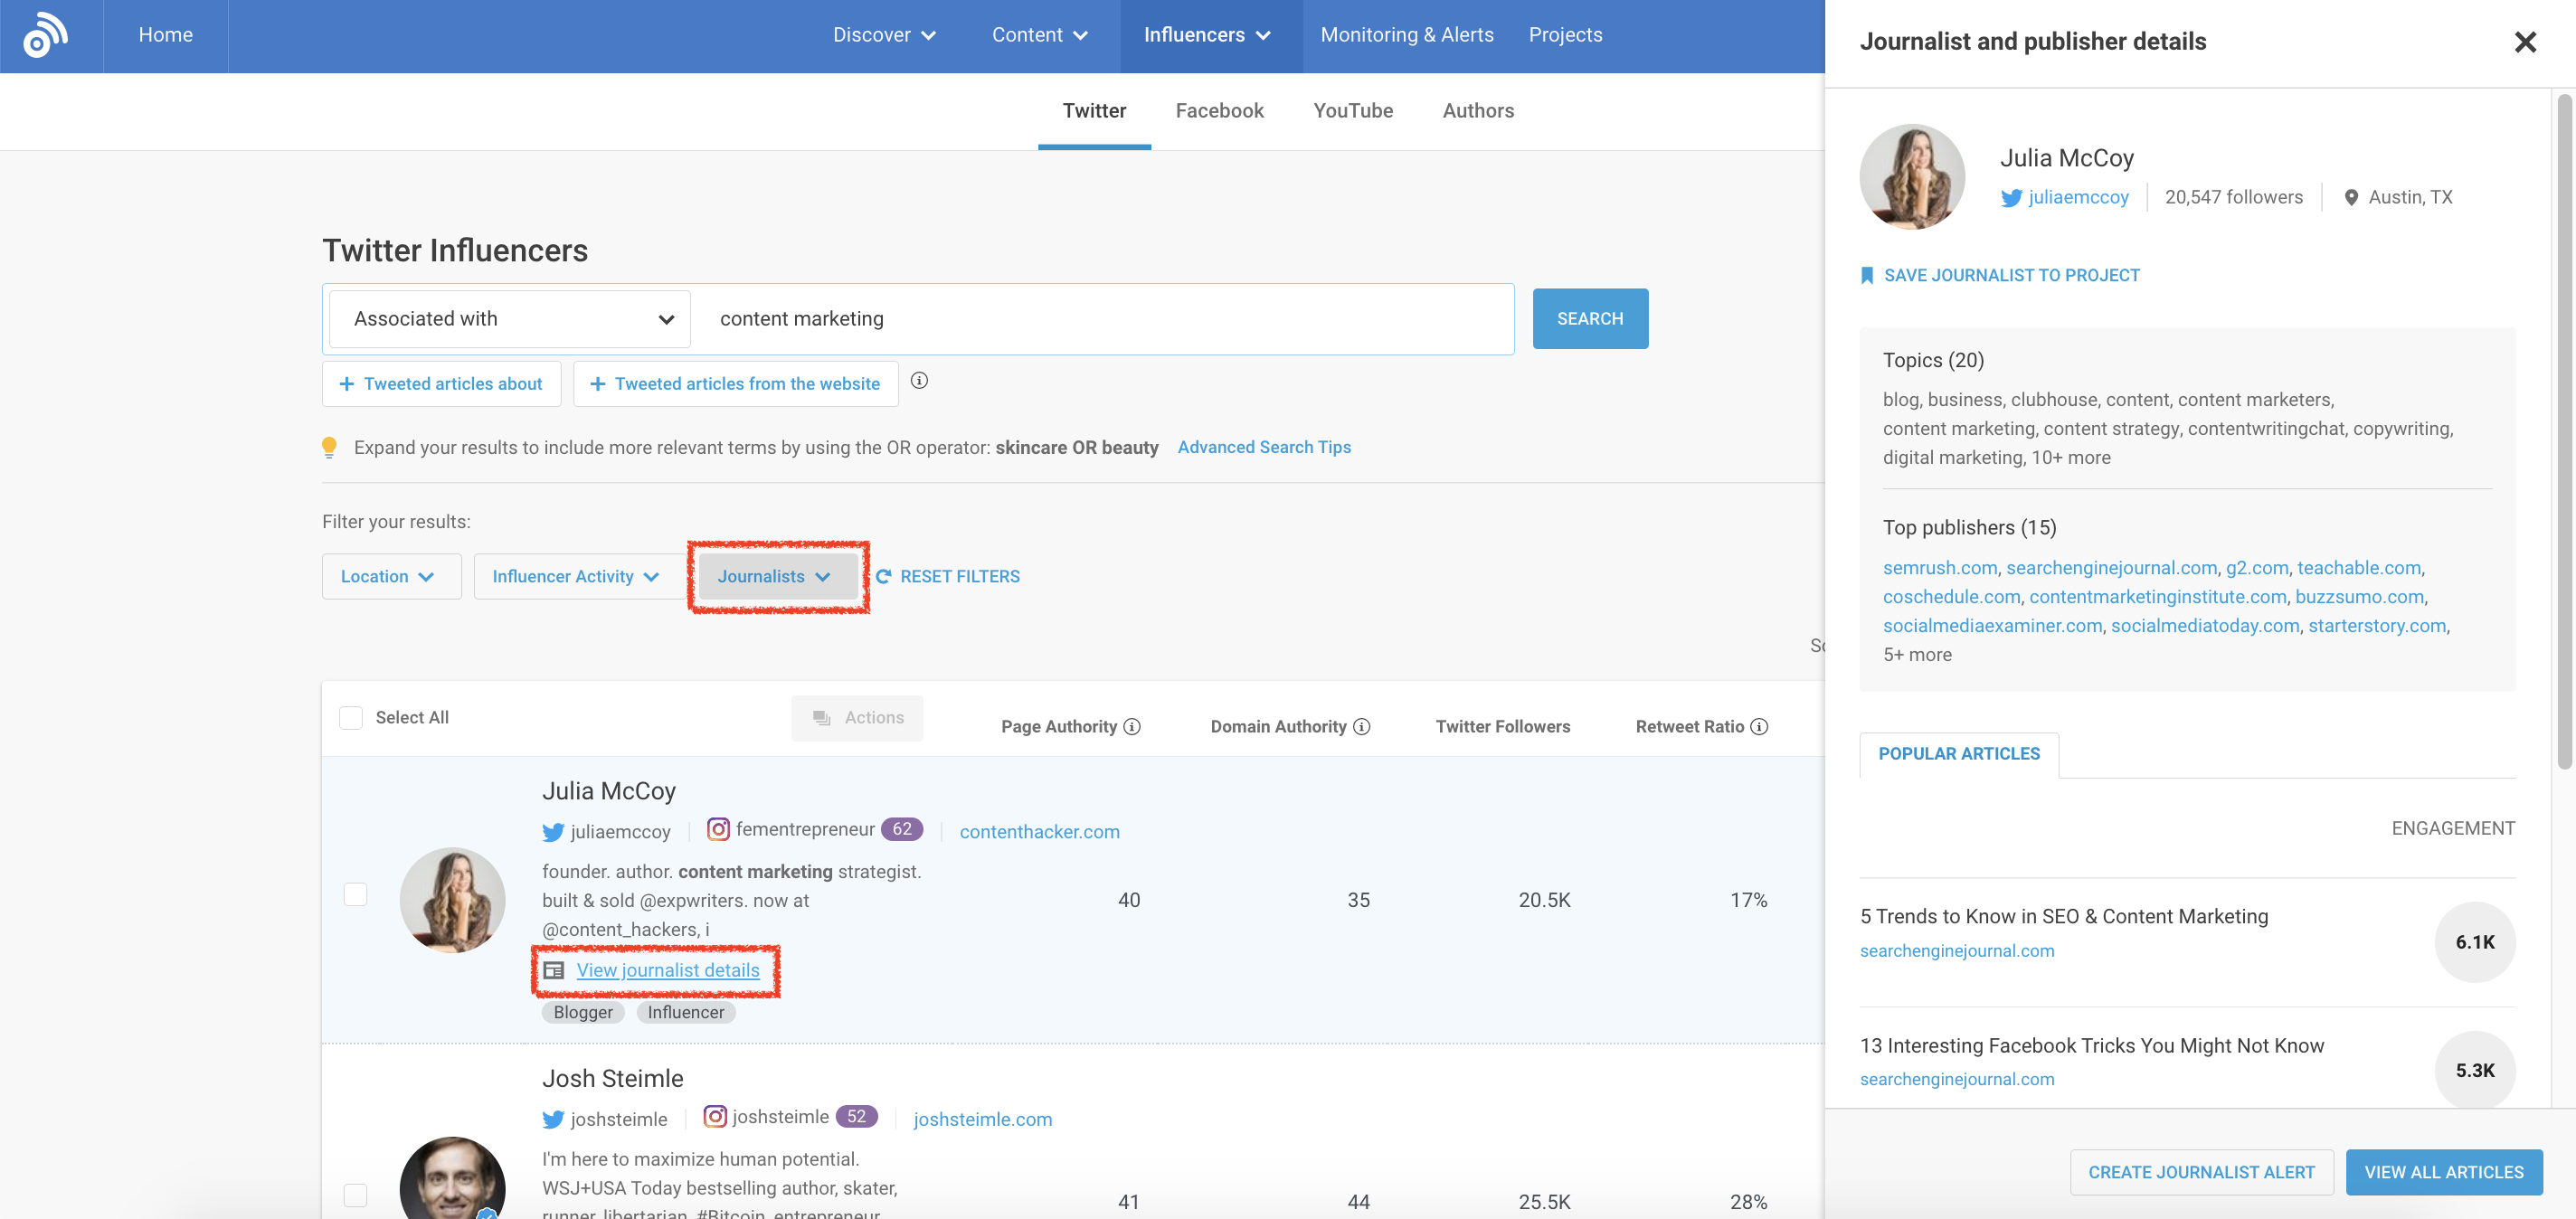The image size is (2576, 1219).
Task: Switch to the Facebook tab
Action: [x=1219, y=111]
